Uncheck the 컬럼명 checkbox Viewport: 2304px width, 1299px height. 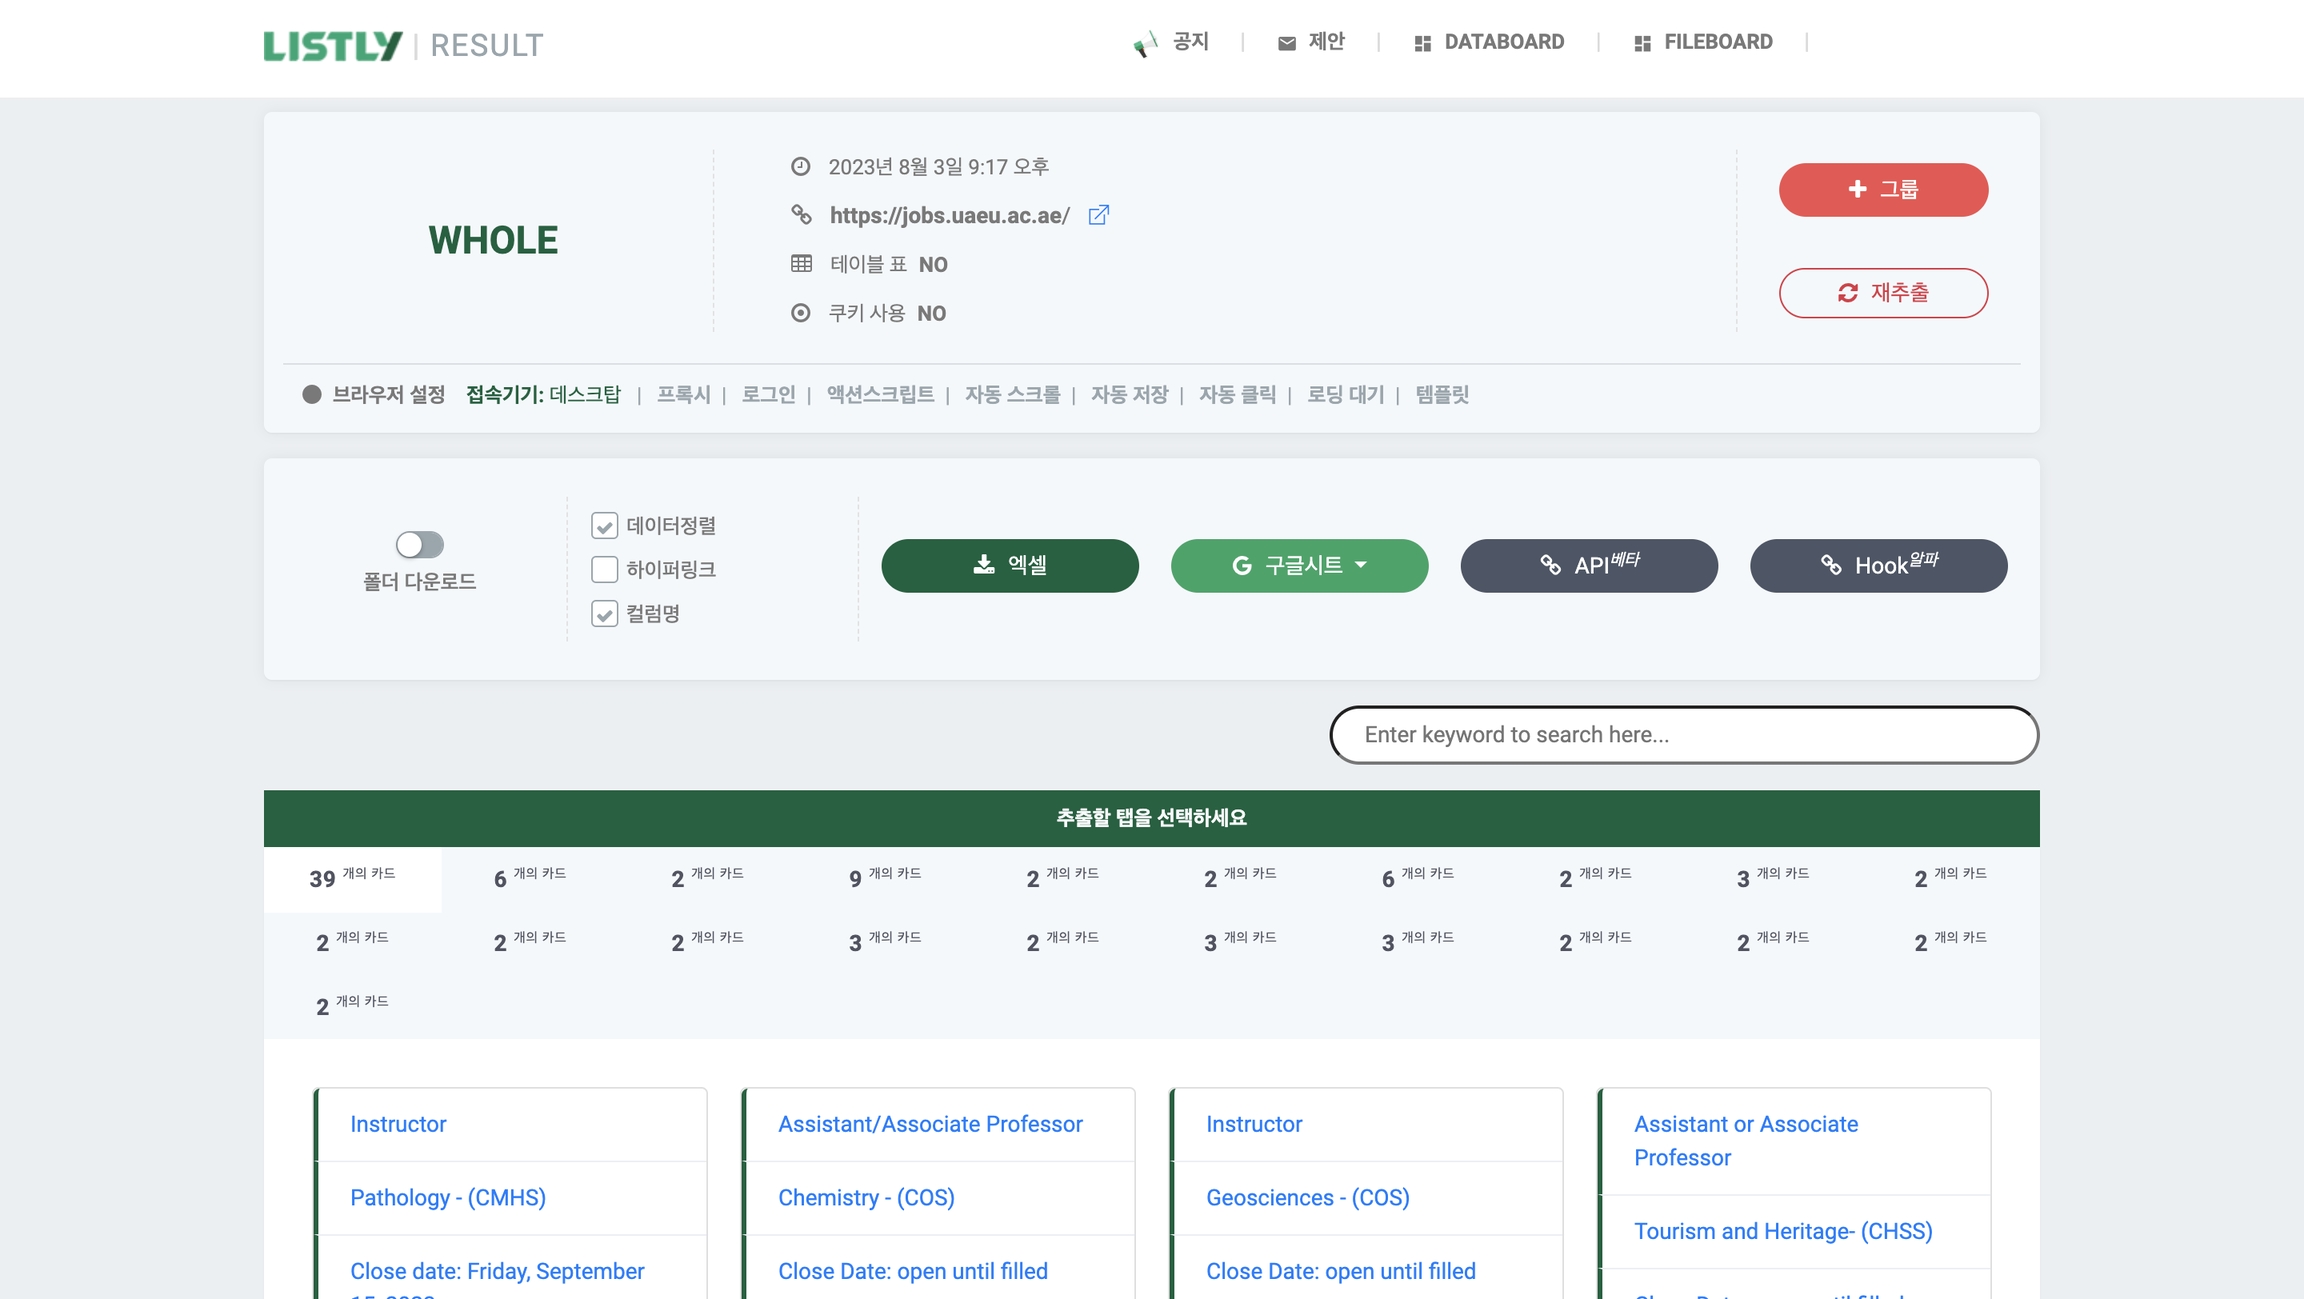(x=604, y=613)
